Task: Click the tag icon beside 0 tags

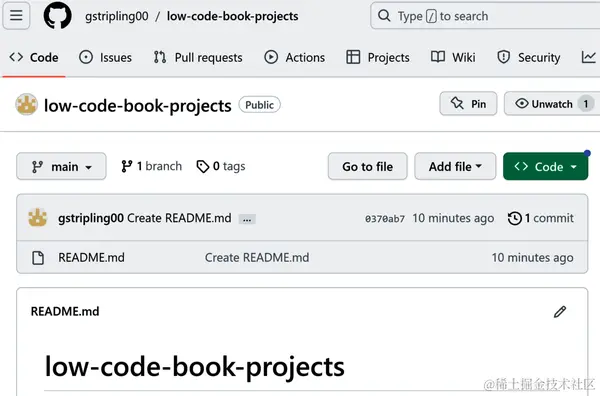Action: pyautogui.click(x=203, y=166)
